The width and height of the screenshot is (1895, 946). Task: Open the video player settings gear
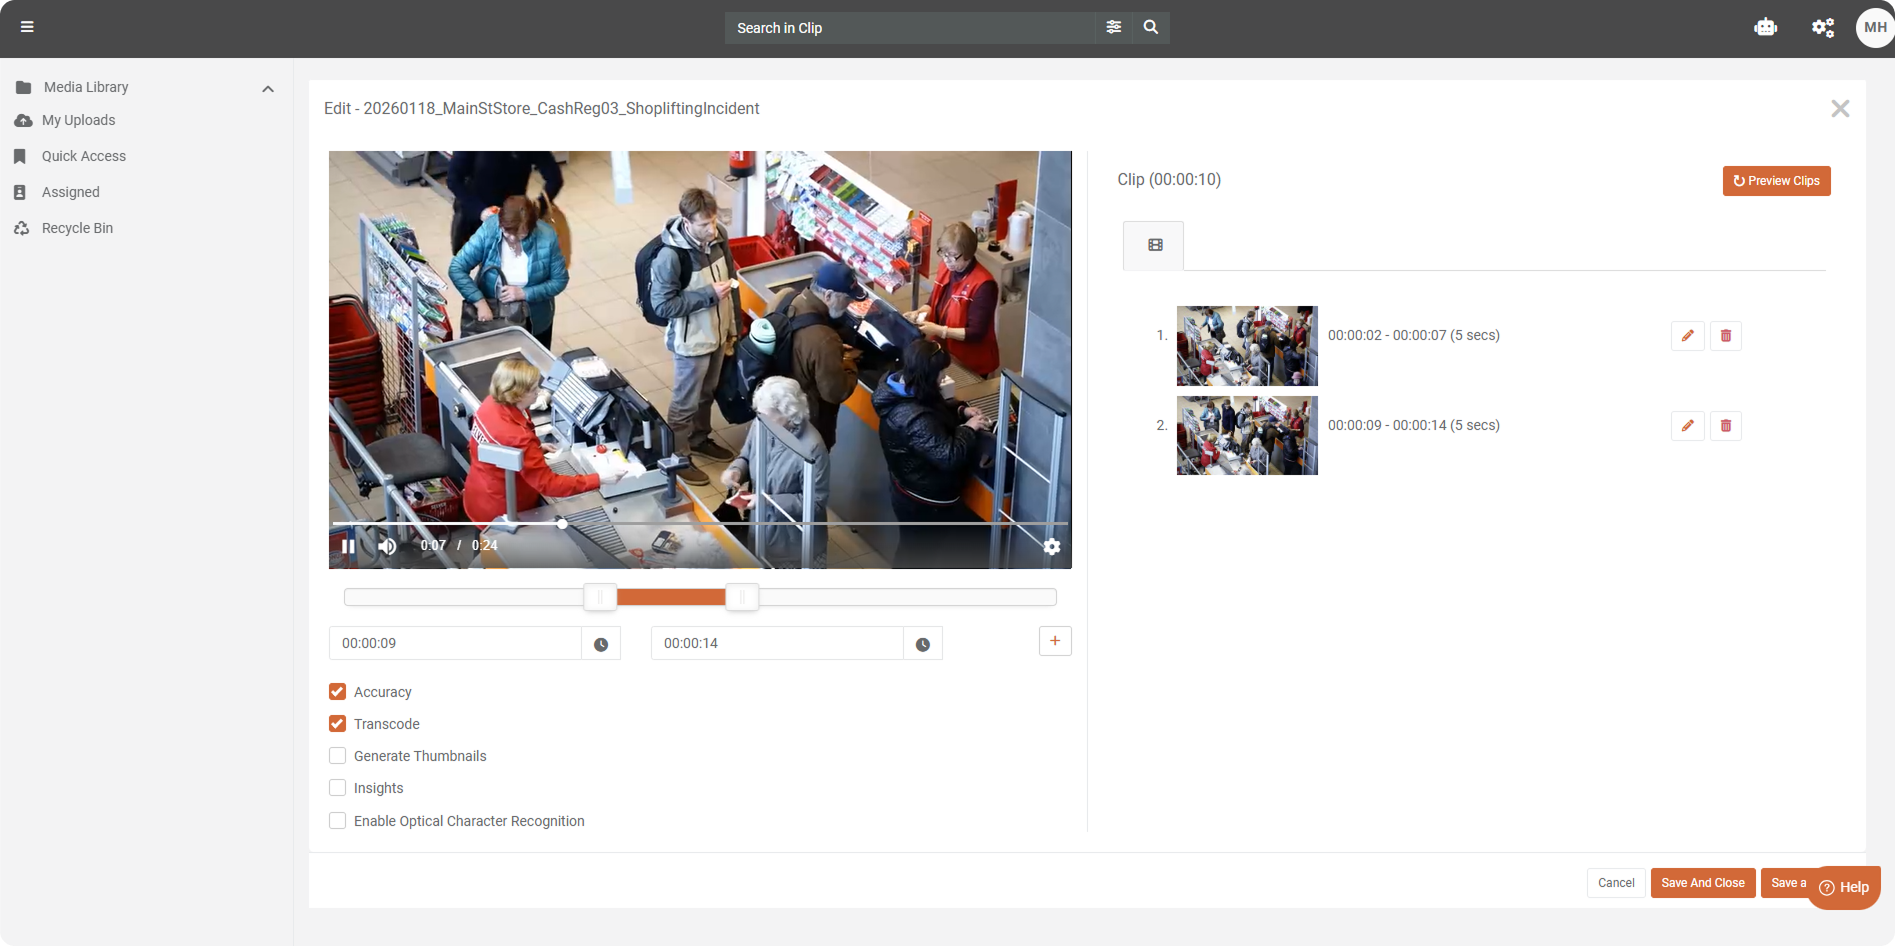point(1051,546)
